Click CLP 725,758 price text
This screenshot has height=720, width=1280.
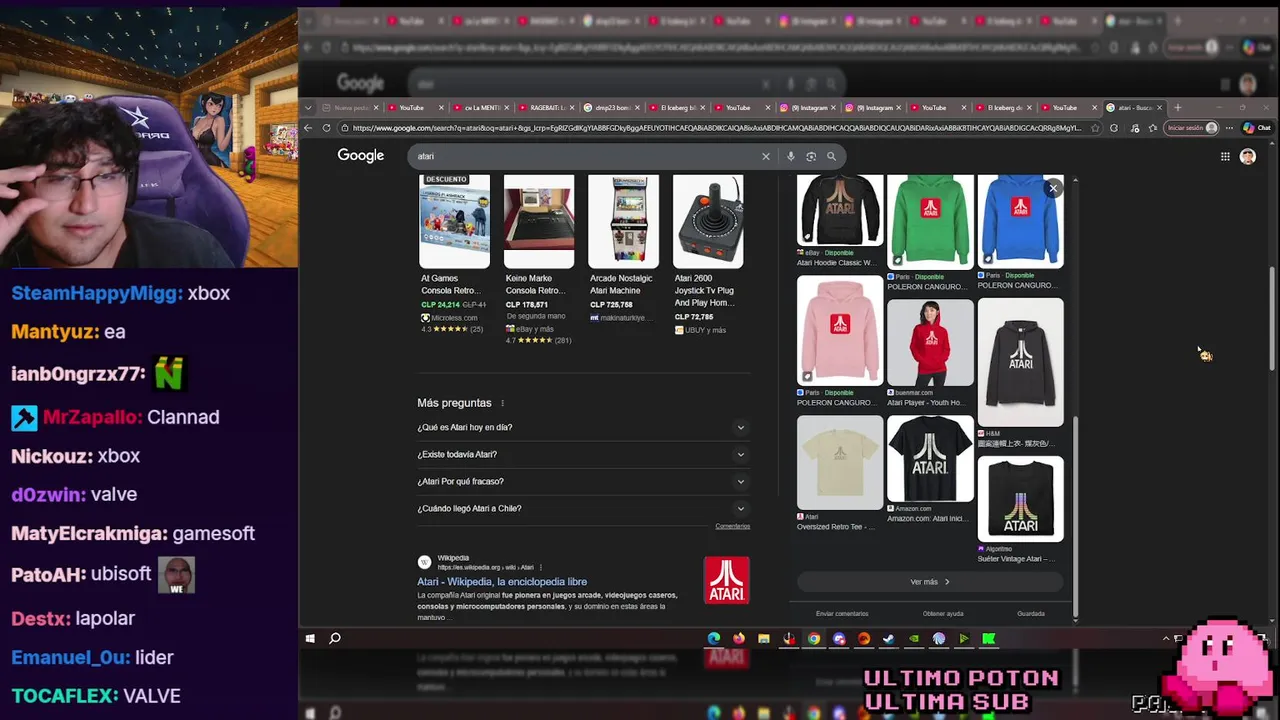pos(611,305)
